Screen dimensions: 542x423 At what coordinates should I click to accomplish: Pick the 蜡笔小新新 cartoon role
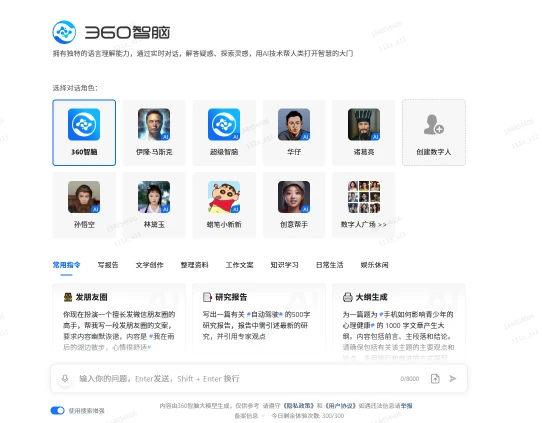[224, 205]
